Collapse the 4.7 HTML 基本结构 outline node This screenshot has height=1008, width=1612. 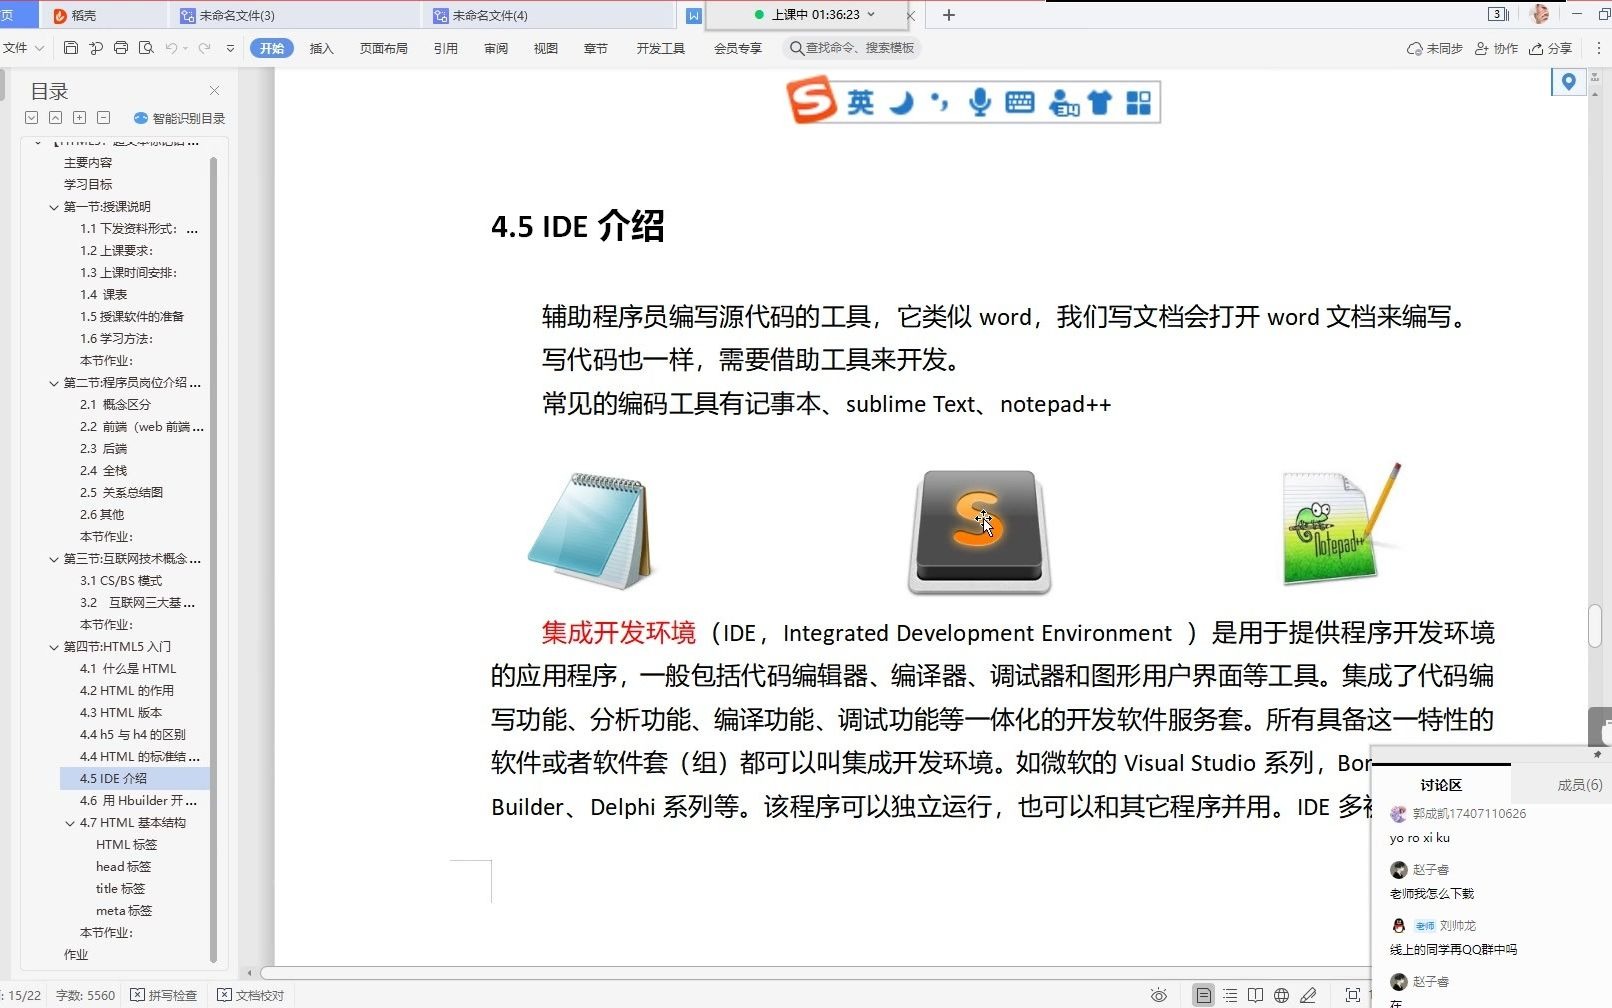[x=70, y=823]
